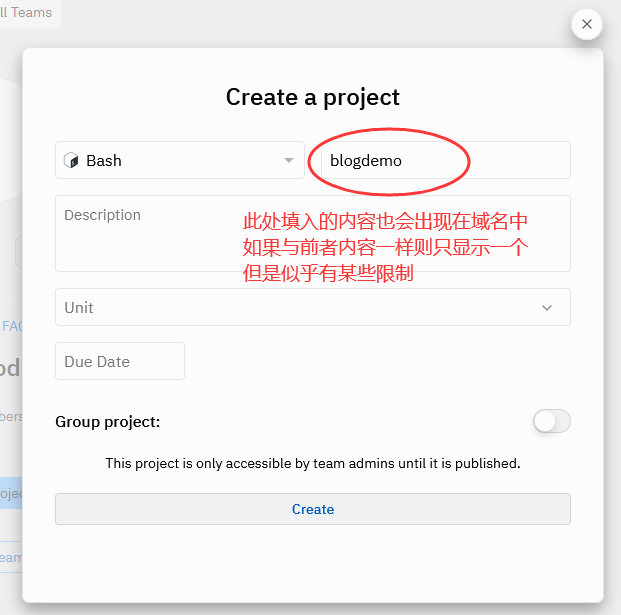Click the Bash language icon
The height and width of the screenshot is (615, 621).
[x=71, y=160]
